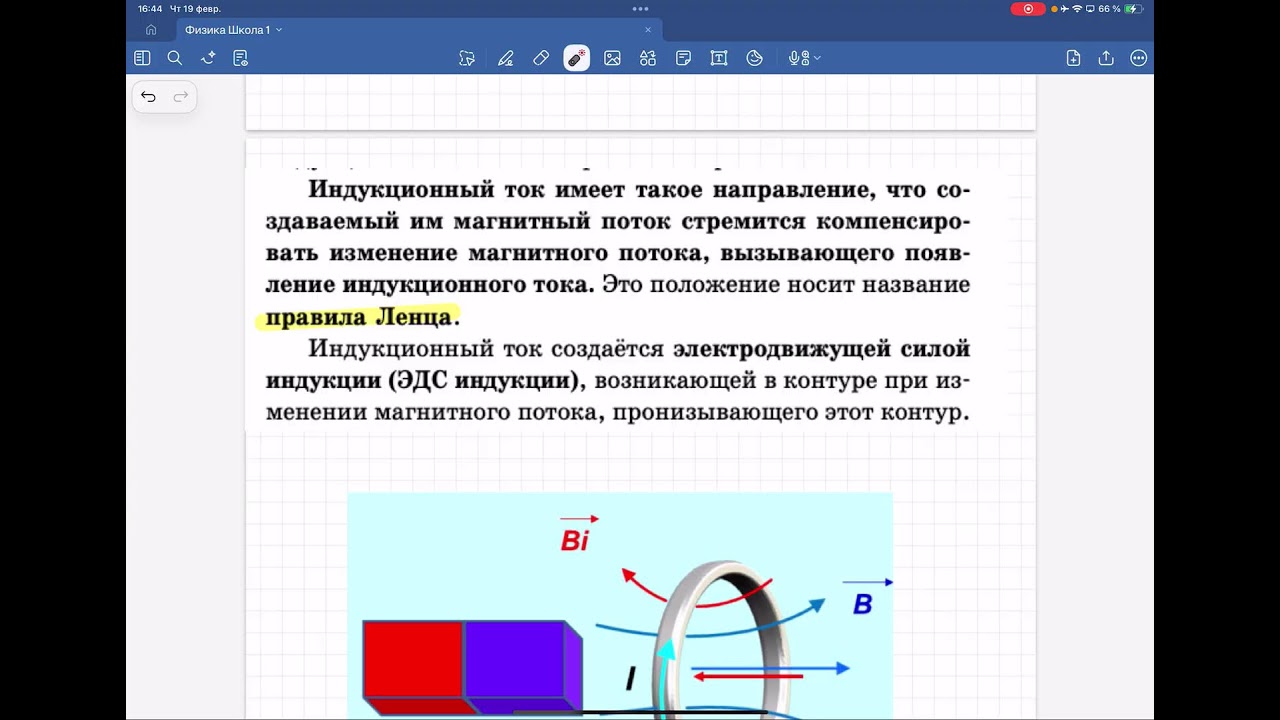The image size is (1280, 720).
Task: Tap the screen recording indicator
Action: (1027, 8)
